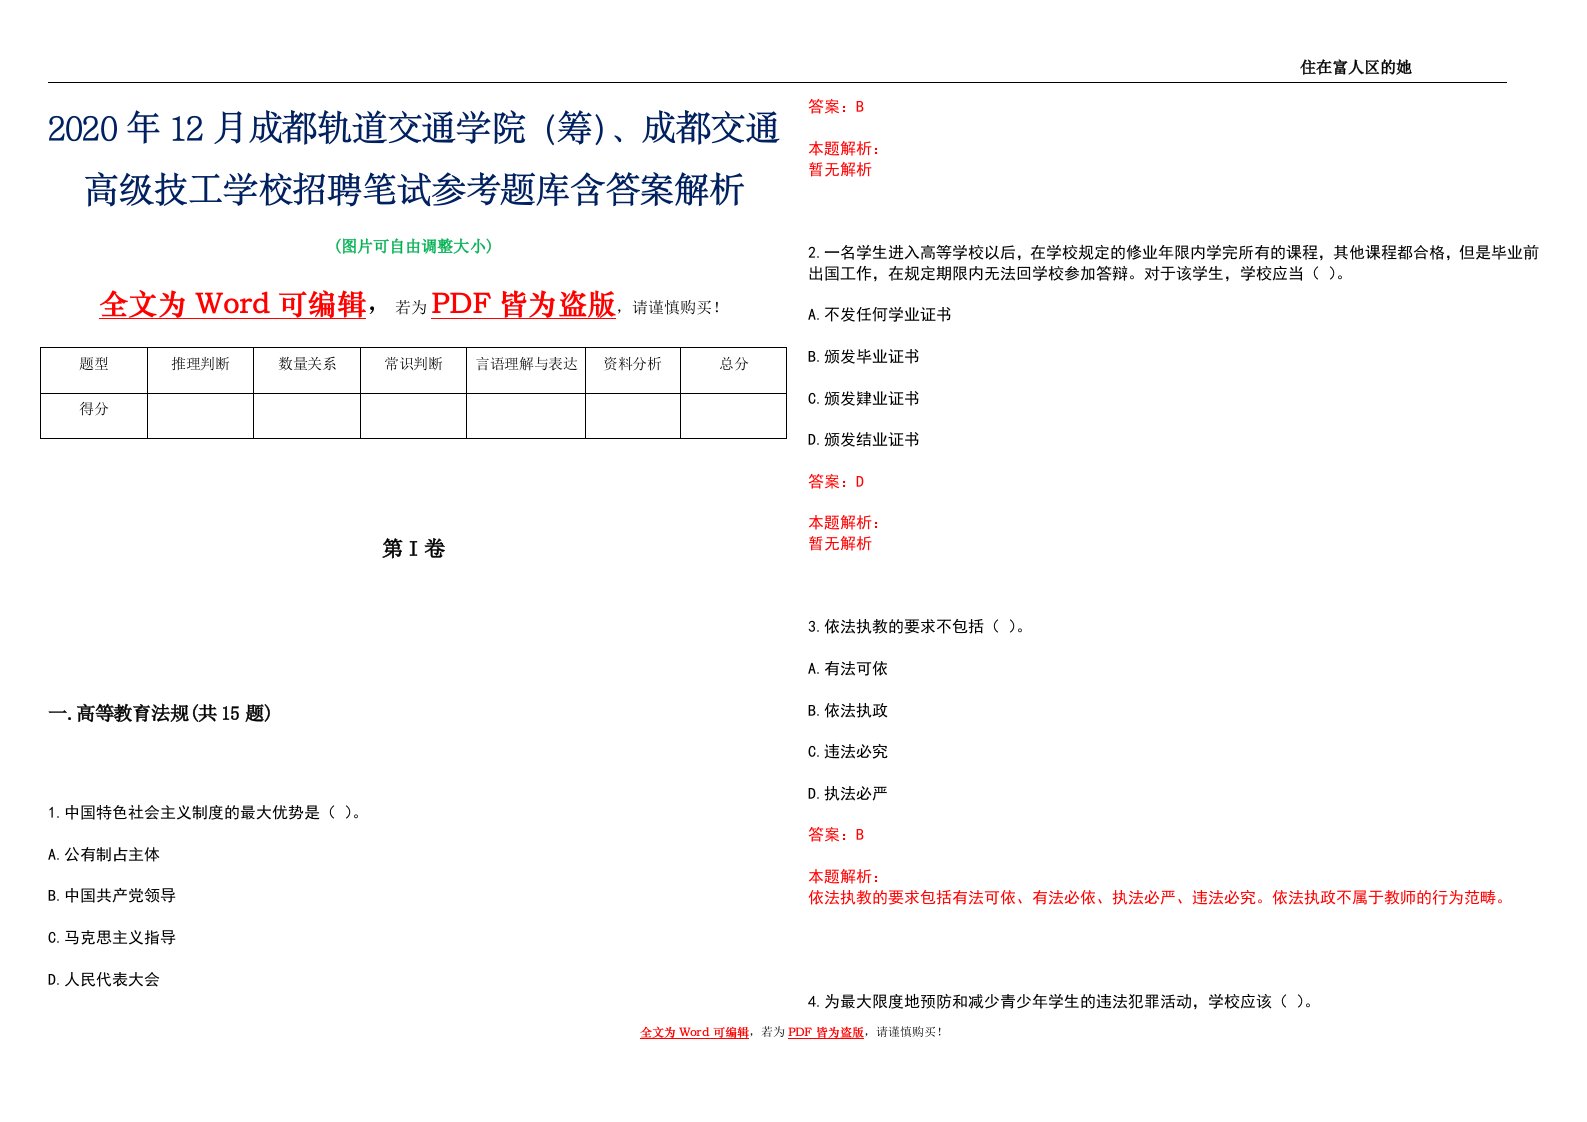The width and height of the screenshot is (1587, 1122).
Task: Click the header text 住在富人区的她
Action: pyautogui.click(x=1355, y=67)
